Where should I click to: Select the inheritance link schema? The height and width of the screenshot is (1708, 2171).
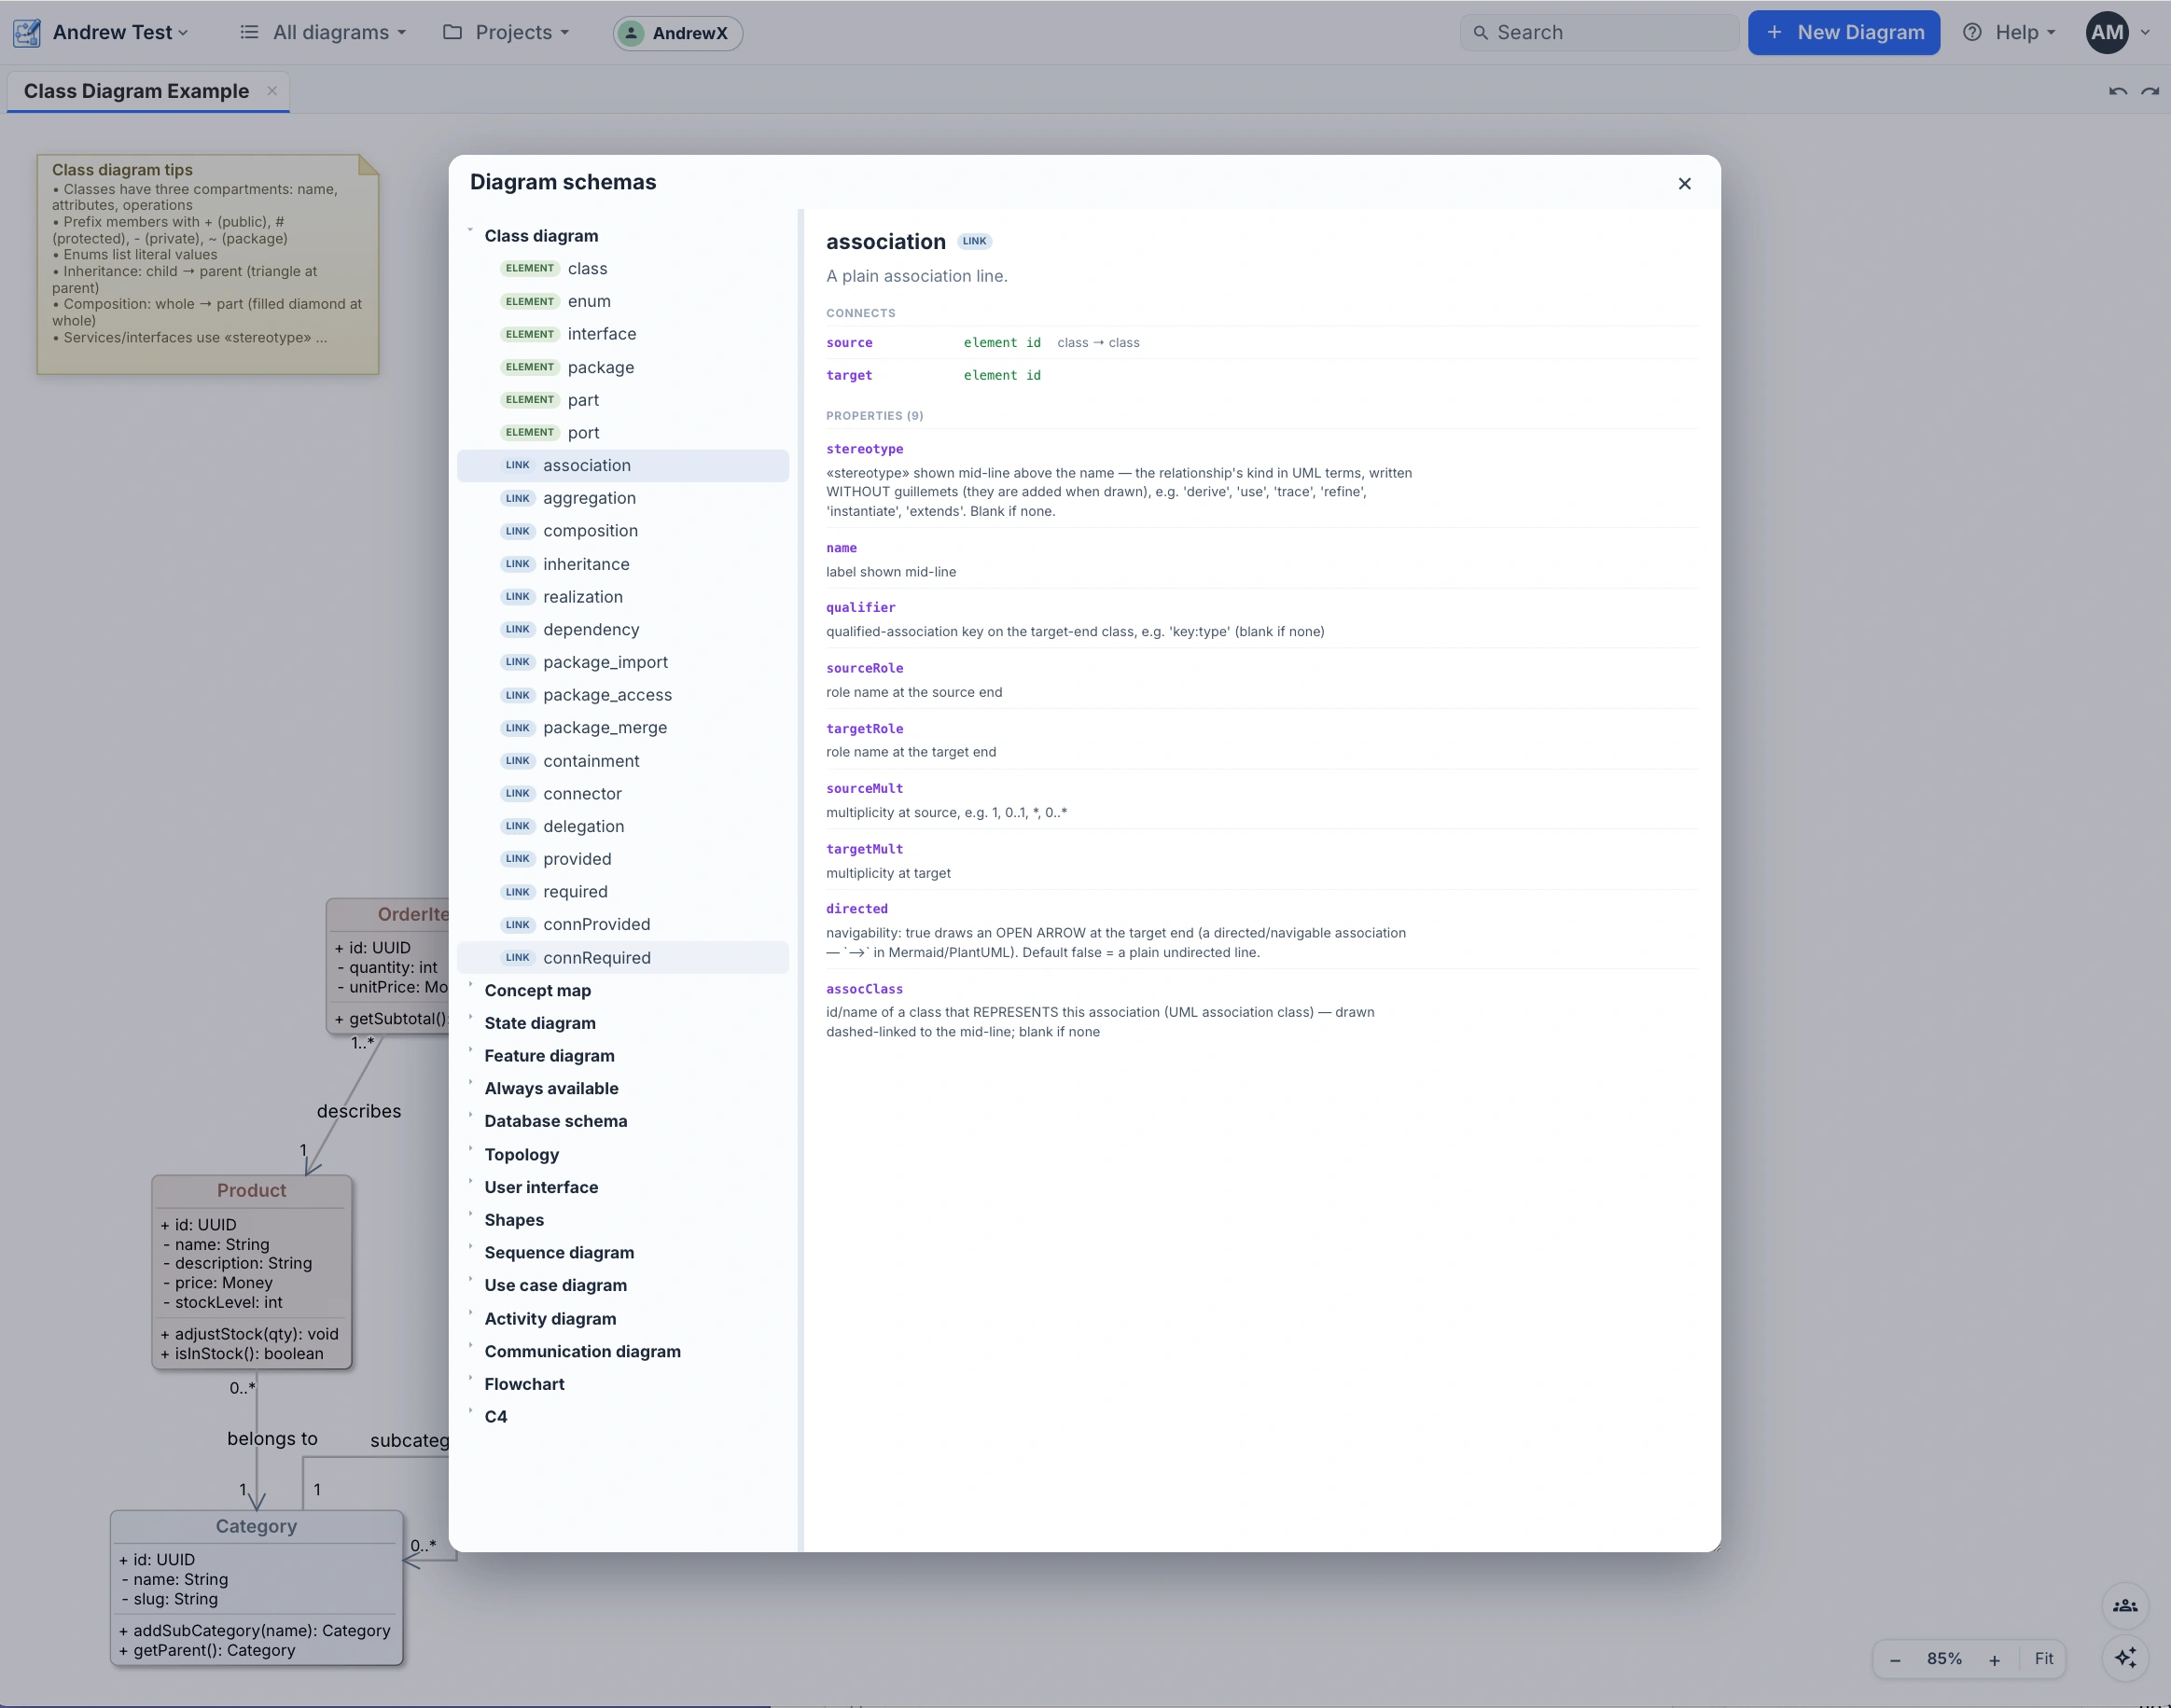click(x=623, y=564)
